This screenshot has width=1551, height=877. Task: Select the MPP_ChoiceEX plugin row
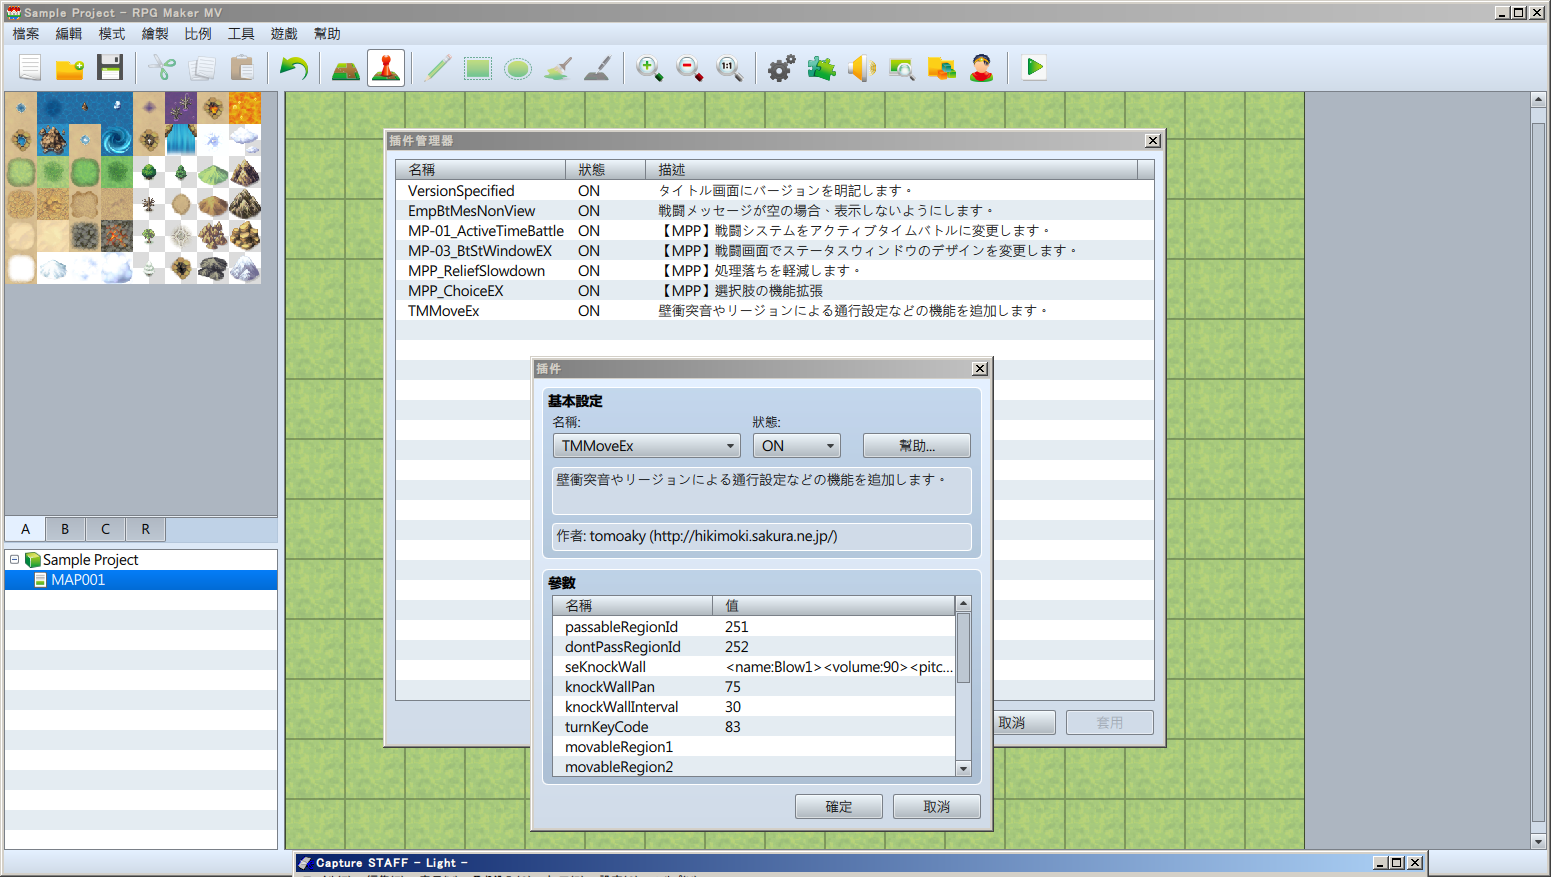pyautogui.click(x=775, y=291)
